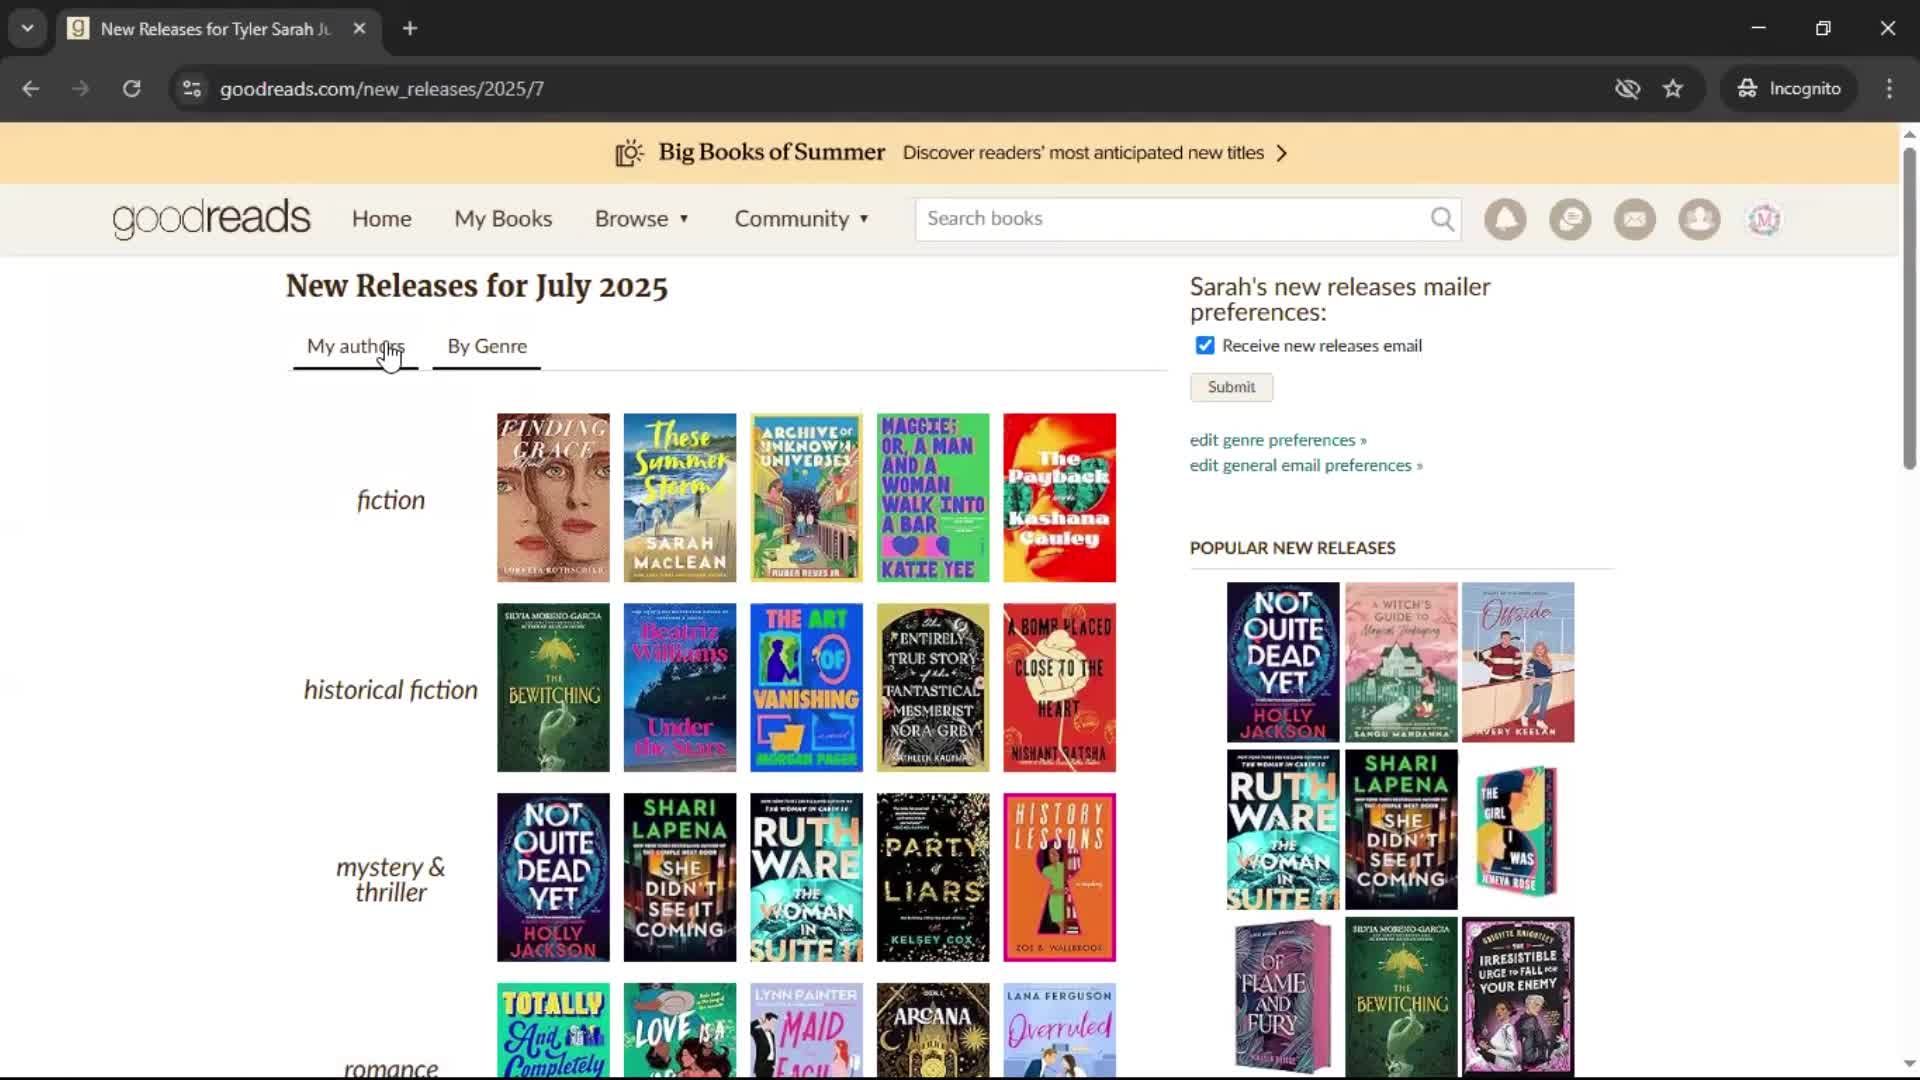Open Under the Stars book cover

click(x=680, y=688)
